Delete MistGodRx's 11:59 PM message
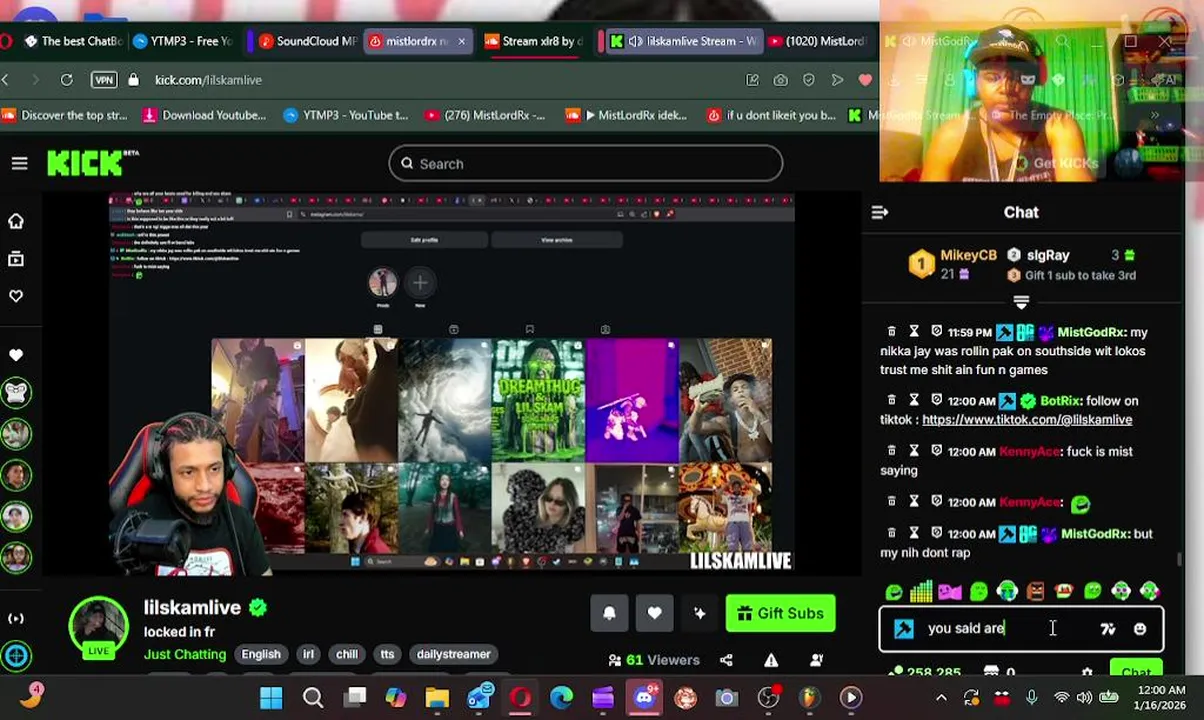1204x720 pixels. click(x=891, y=331)
